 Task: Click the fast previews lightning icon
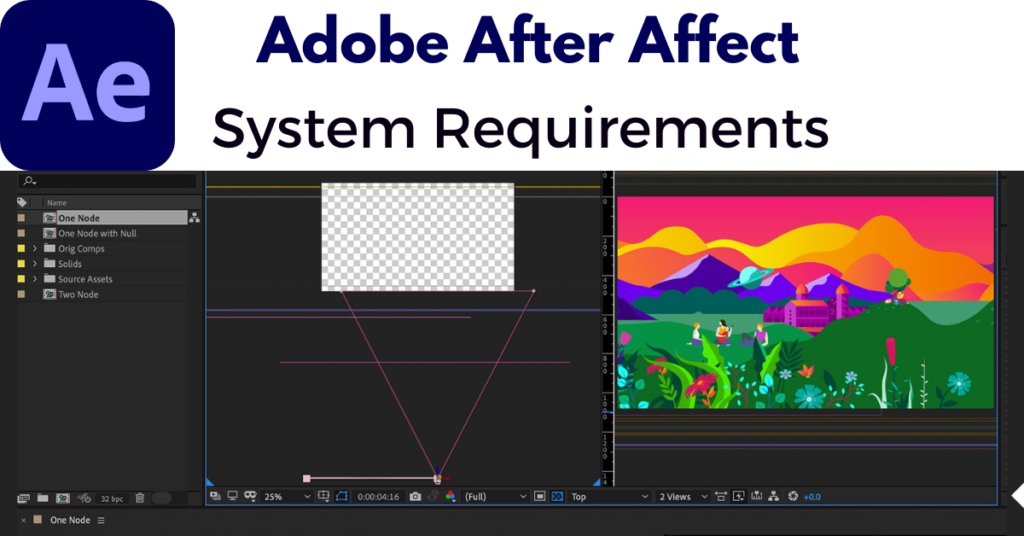[x=739, y=497]
